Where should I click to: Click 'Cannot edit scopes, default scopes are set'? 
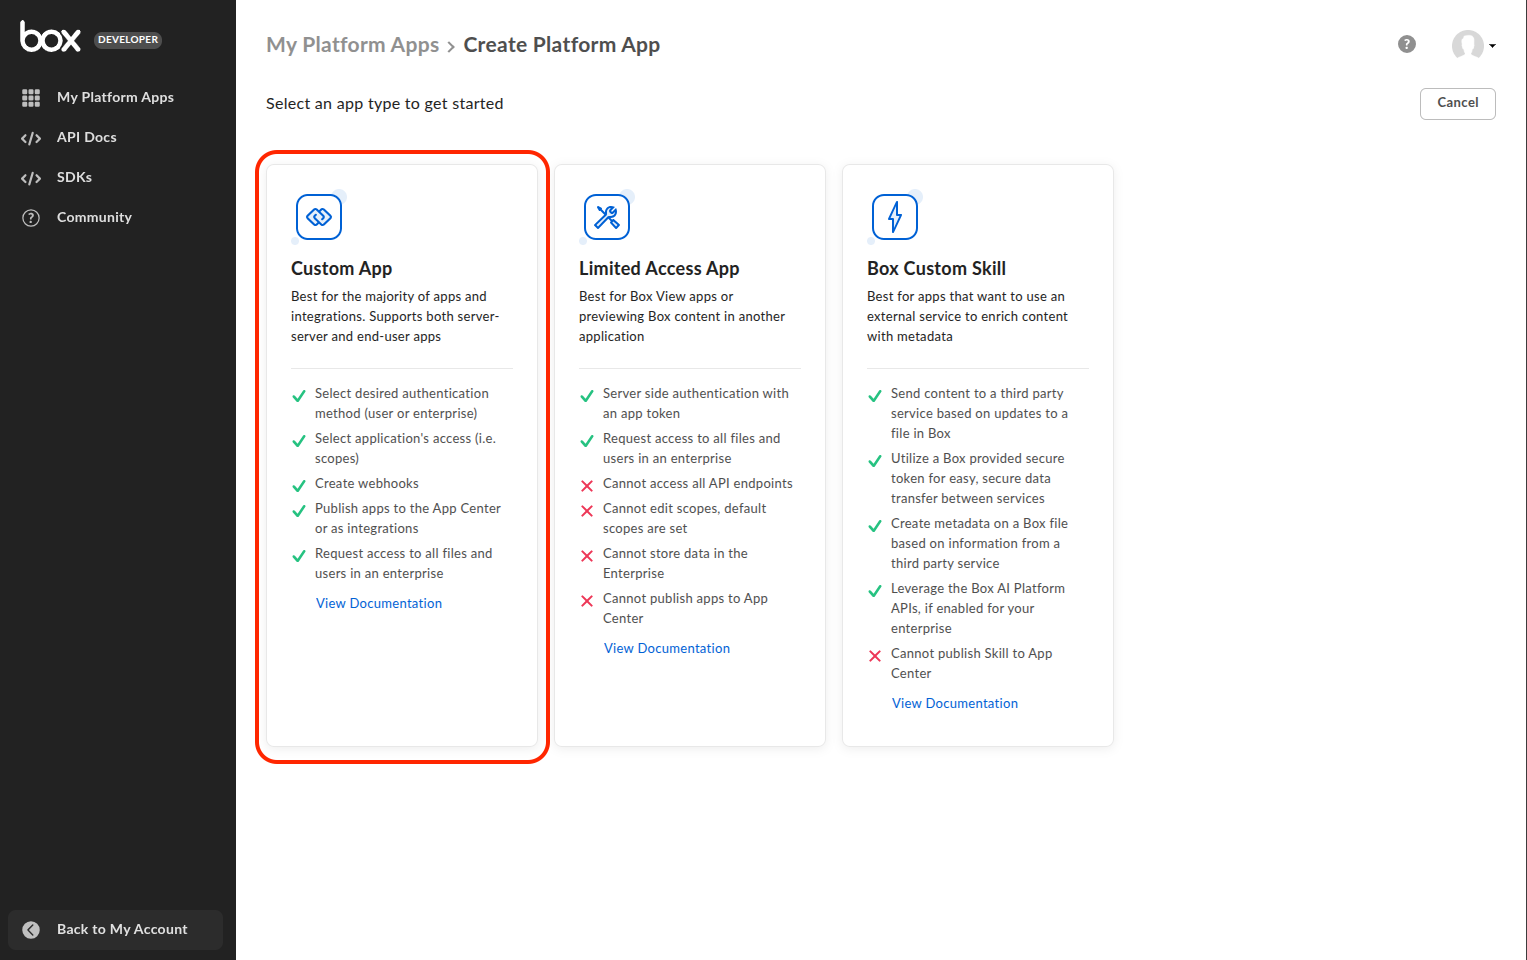point(685,518)
